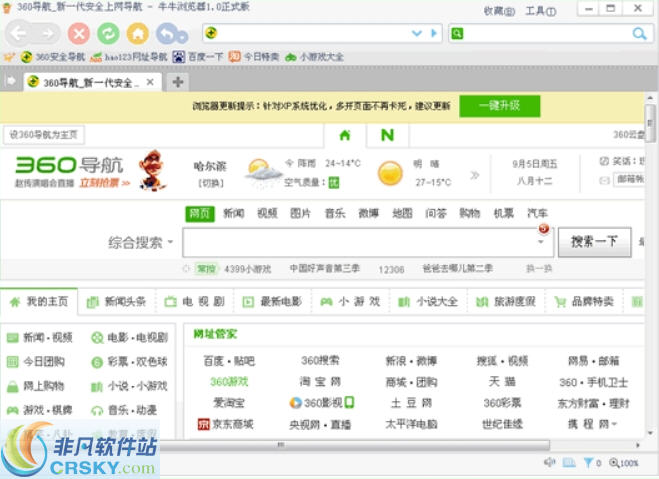Click the 一键升级 green button
659x479 pixels.
pos(500,106)
